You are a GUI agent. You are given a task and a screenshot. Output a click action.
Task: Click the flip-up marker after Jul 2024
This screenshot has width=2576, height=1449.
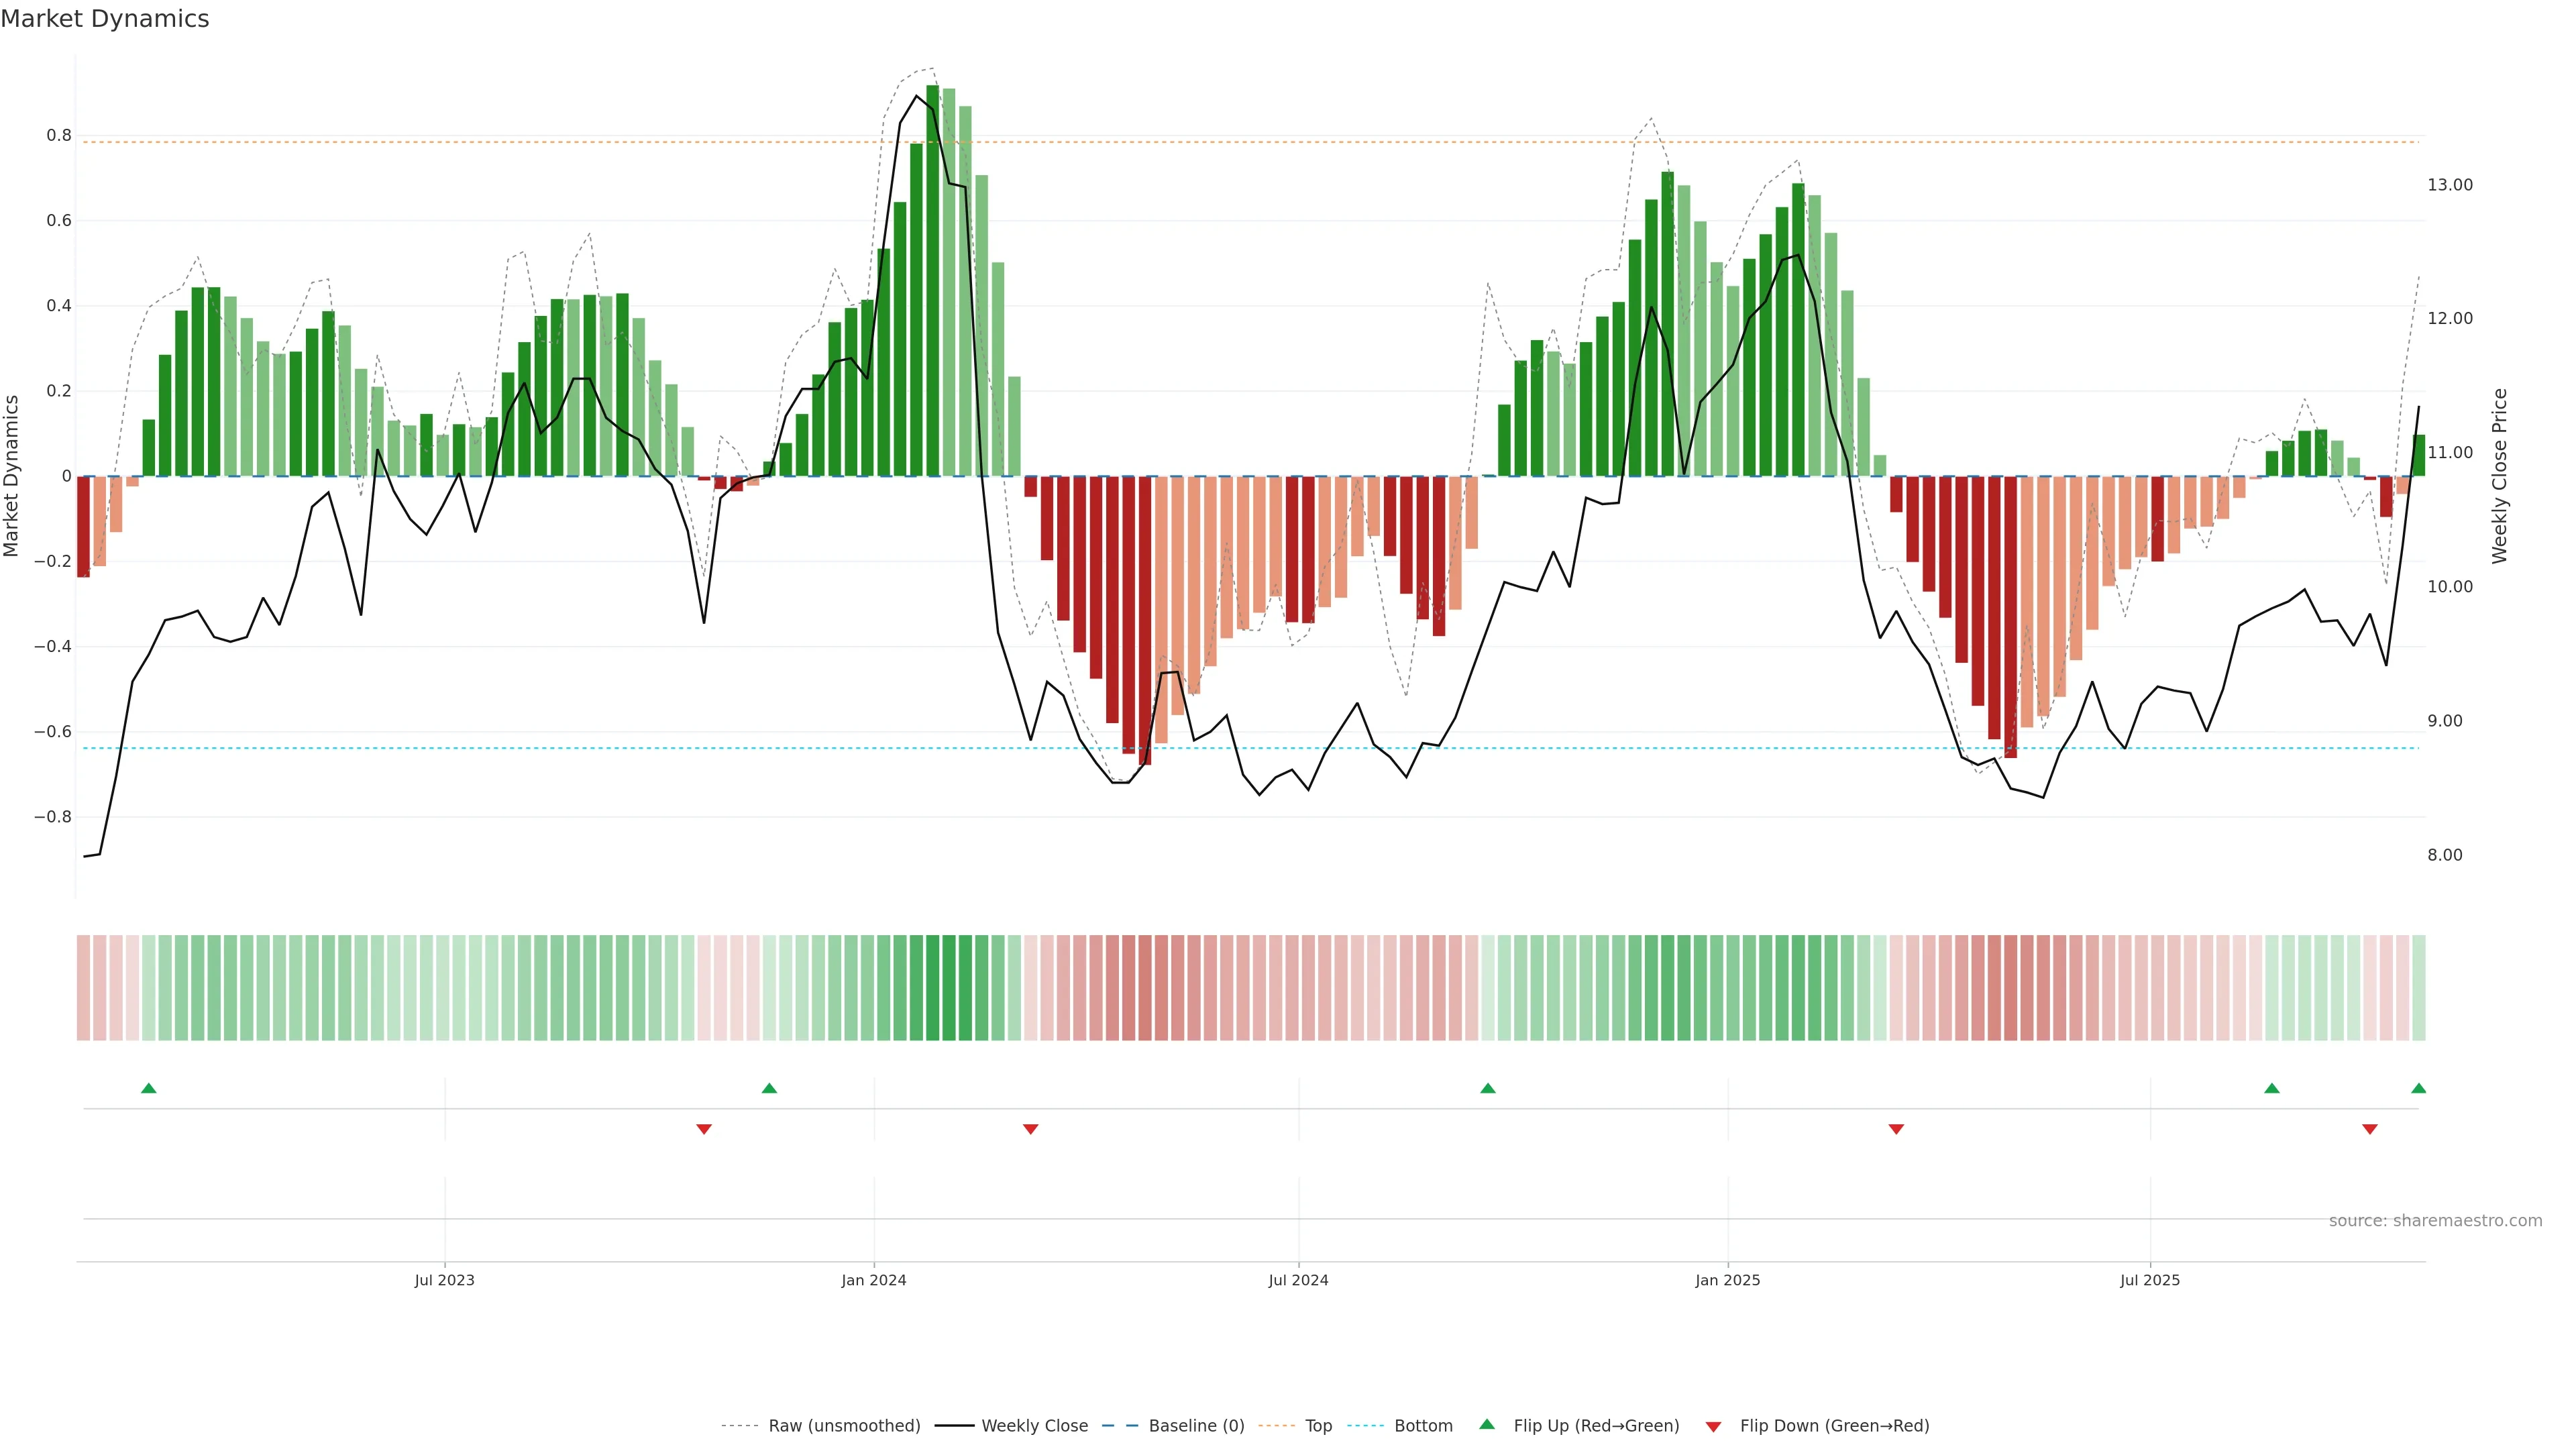pos(1488,1088)
